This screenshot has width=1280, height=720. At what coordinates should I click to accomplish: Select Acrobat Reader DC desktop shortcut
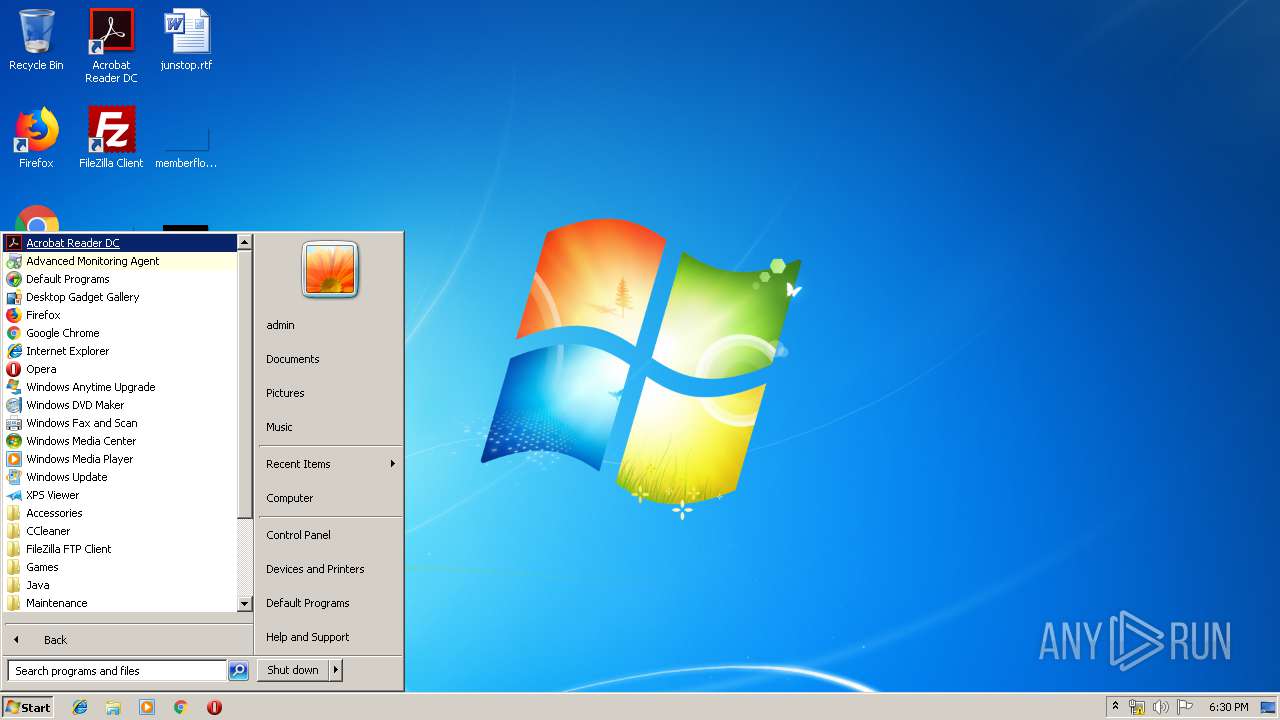pyautogui.click(x=111, y=46)
